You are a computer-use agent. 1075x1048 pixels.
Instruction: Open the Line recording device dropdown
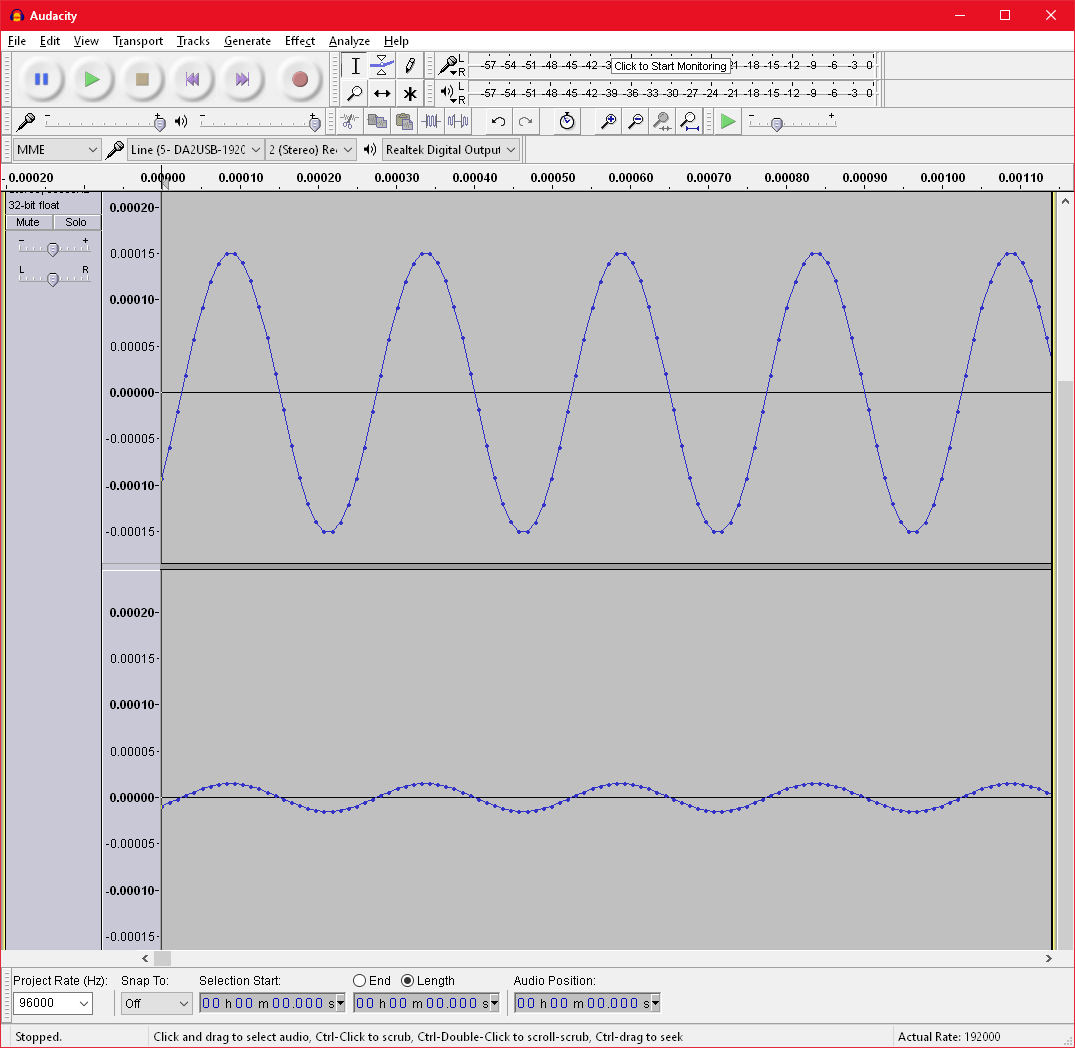click(195, 149)
